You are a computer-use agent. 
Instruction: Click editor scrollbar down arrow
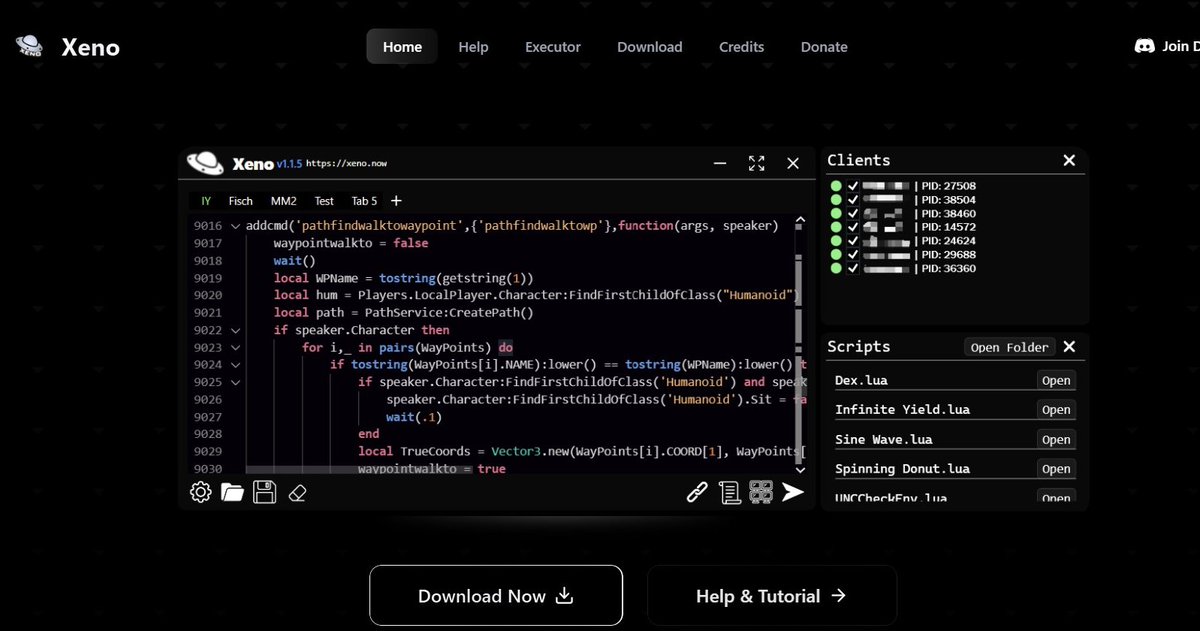[800, 468]
